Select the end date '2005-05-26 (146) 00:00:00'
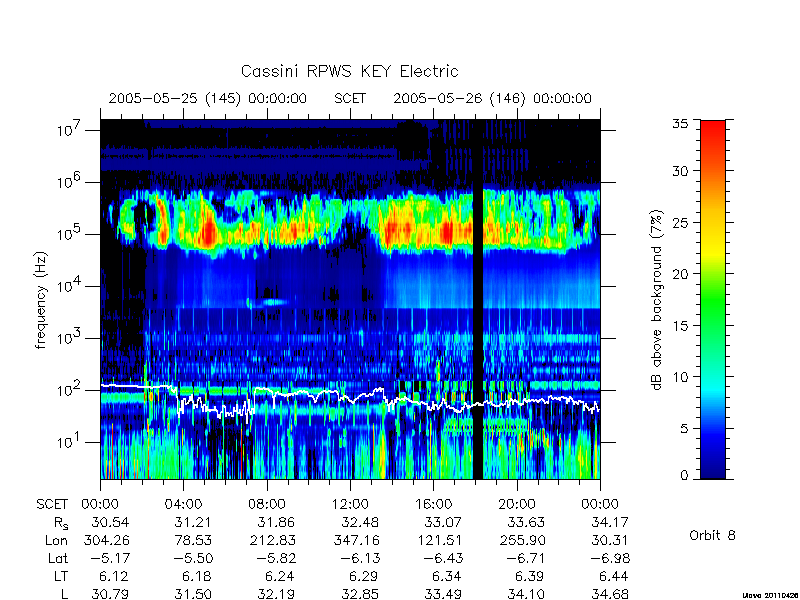800x600 pixels. [492, 98]
